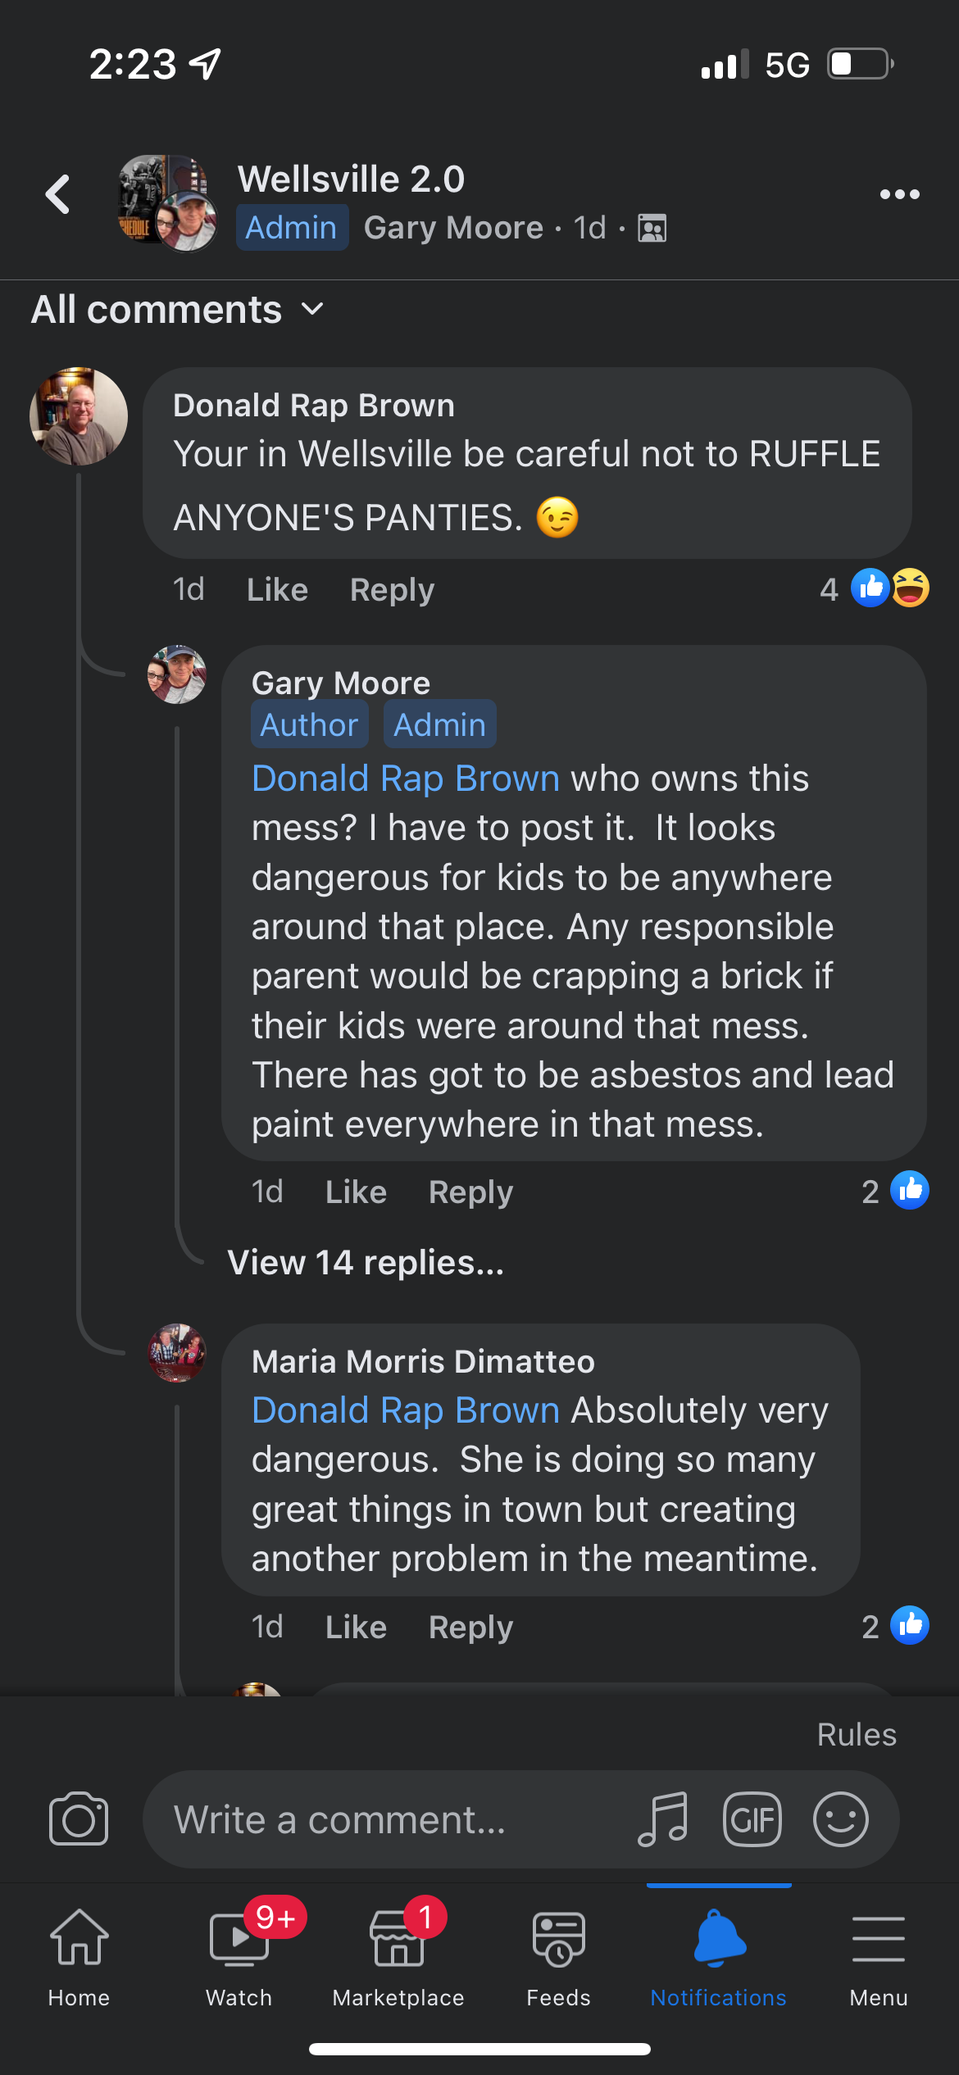Expand the All comments sort dropdown

click(x=178, y=309)
